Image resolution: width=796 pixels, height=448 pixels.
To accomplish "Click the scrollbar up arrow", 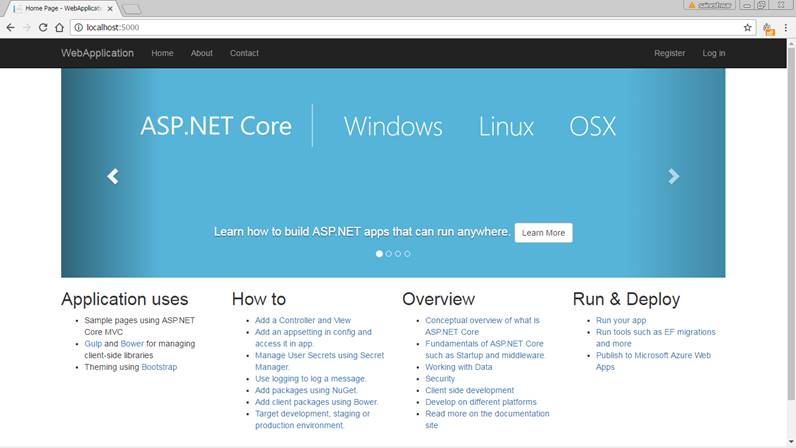I will pos(791,44).
